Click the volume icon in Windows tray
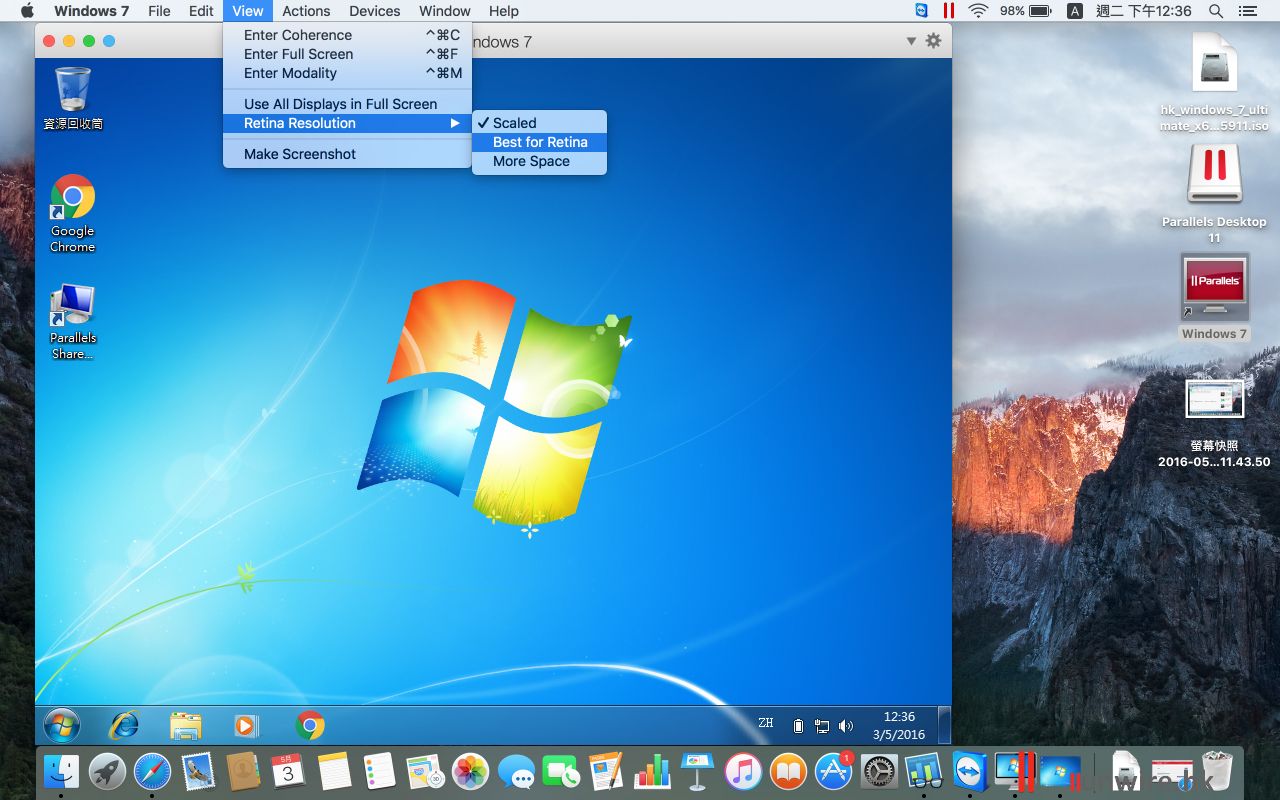1280x800 pixels. [x=846, y=726]
